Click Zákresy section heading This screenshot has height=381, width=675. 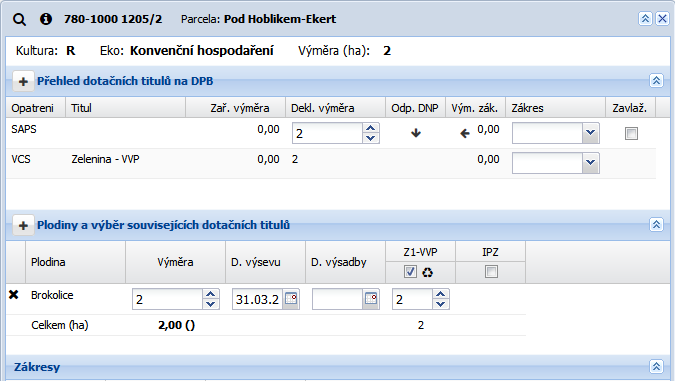(x=37, y=367)
